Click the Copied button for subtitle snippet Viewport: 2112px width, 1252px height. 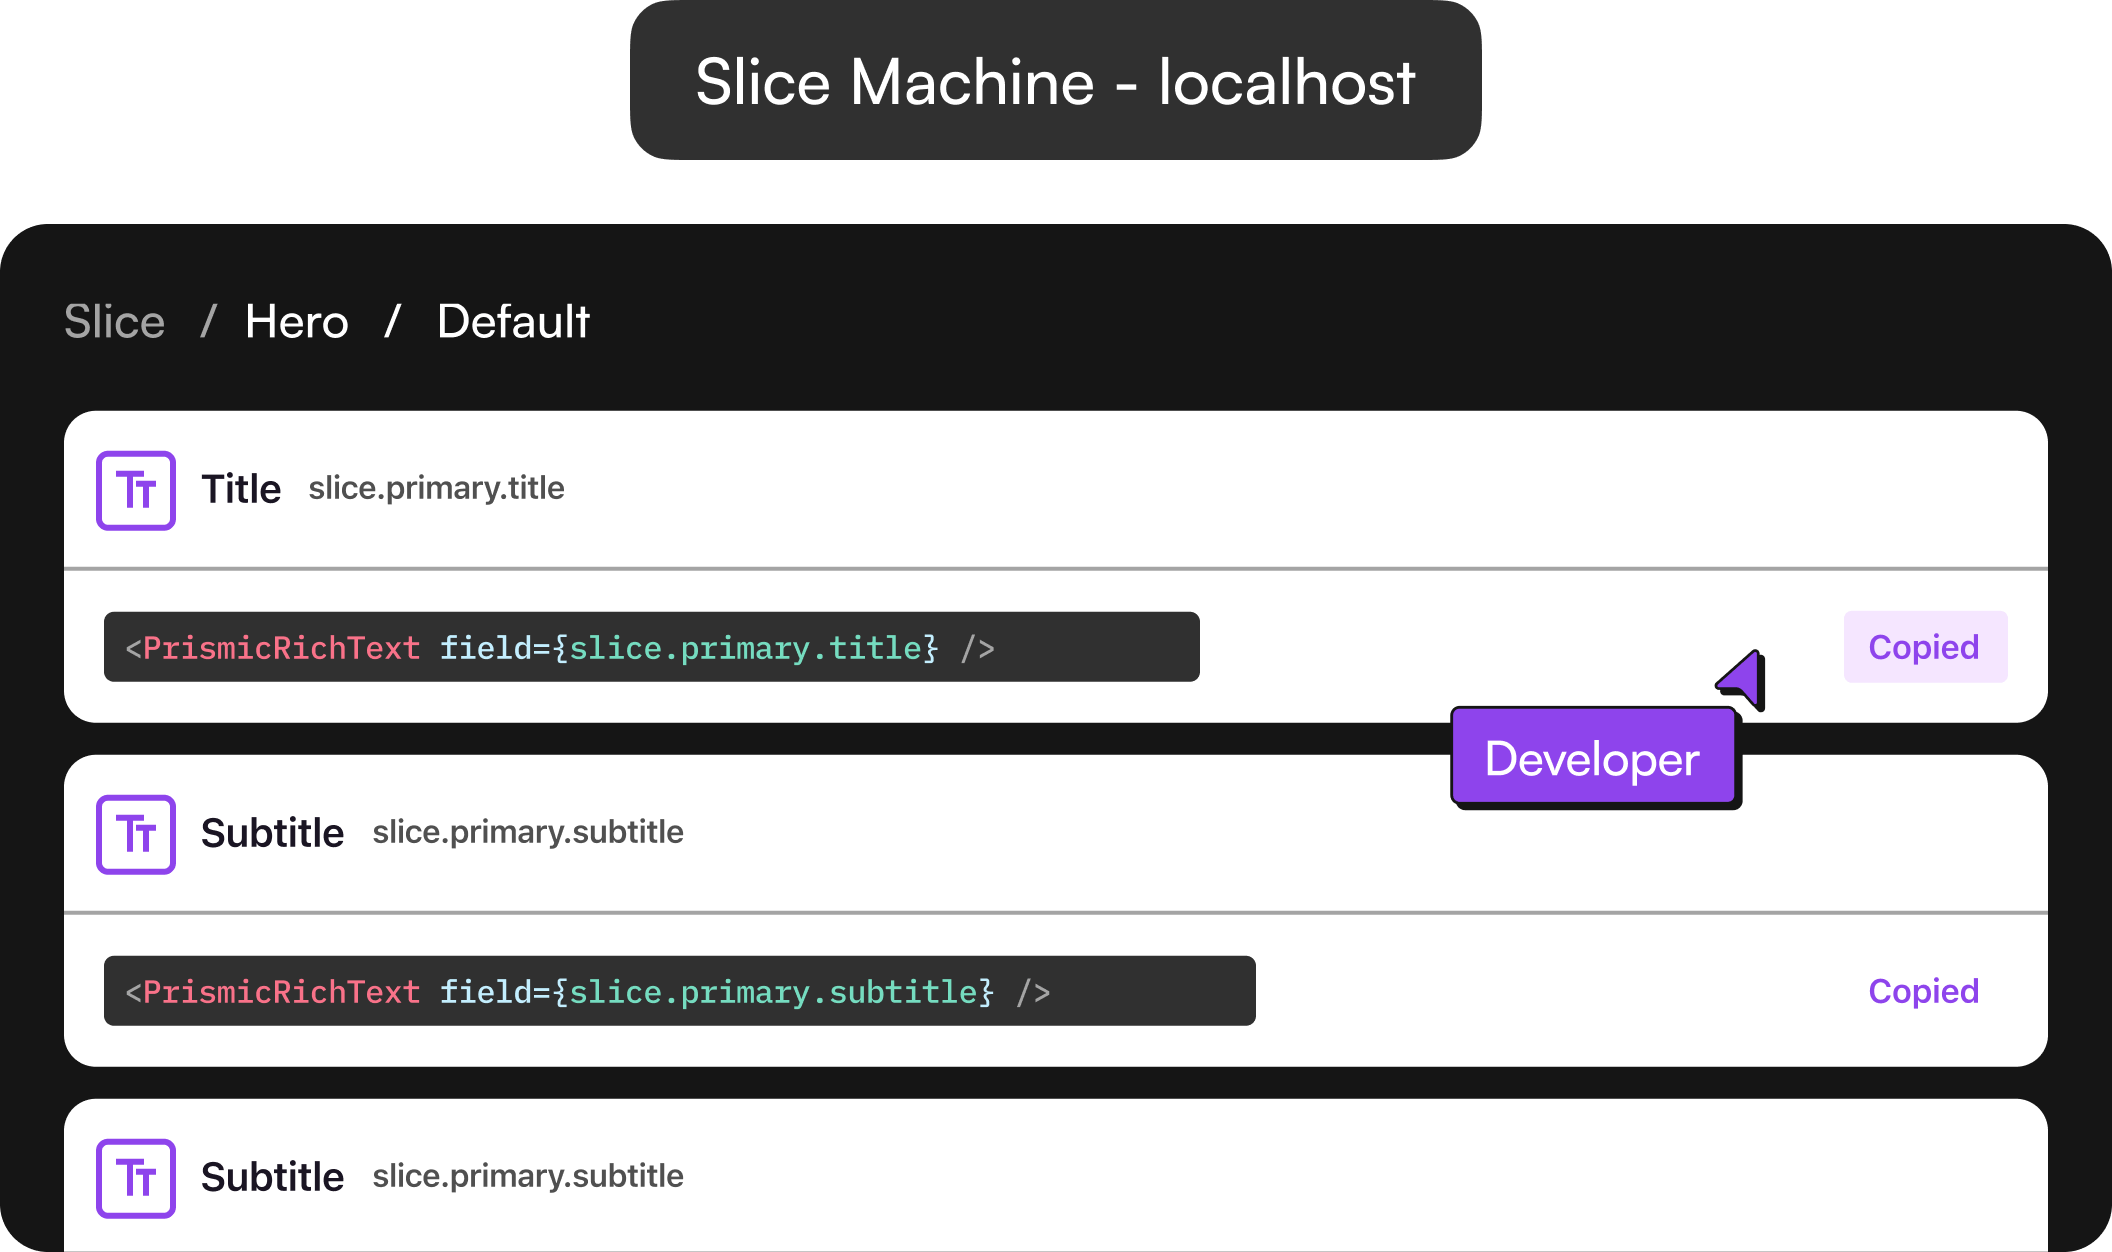coord(1924,991)
